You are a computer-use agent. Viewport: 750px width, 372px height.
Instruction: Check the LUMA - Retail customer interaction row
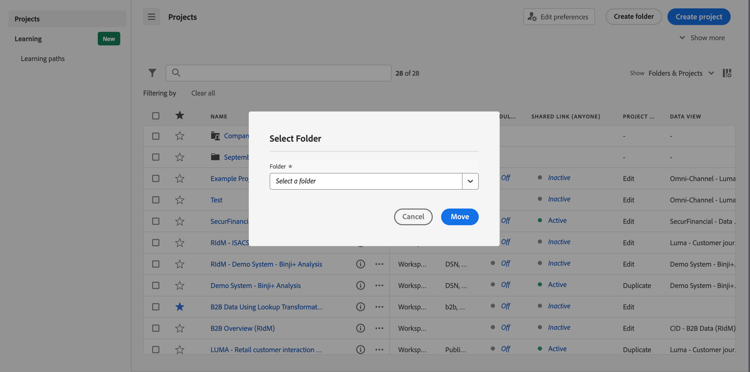point(155,350)
